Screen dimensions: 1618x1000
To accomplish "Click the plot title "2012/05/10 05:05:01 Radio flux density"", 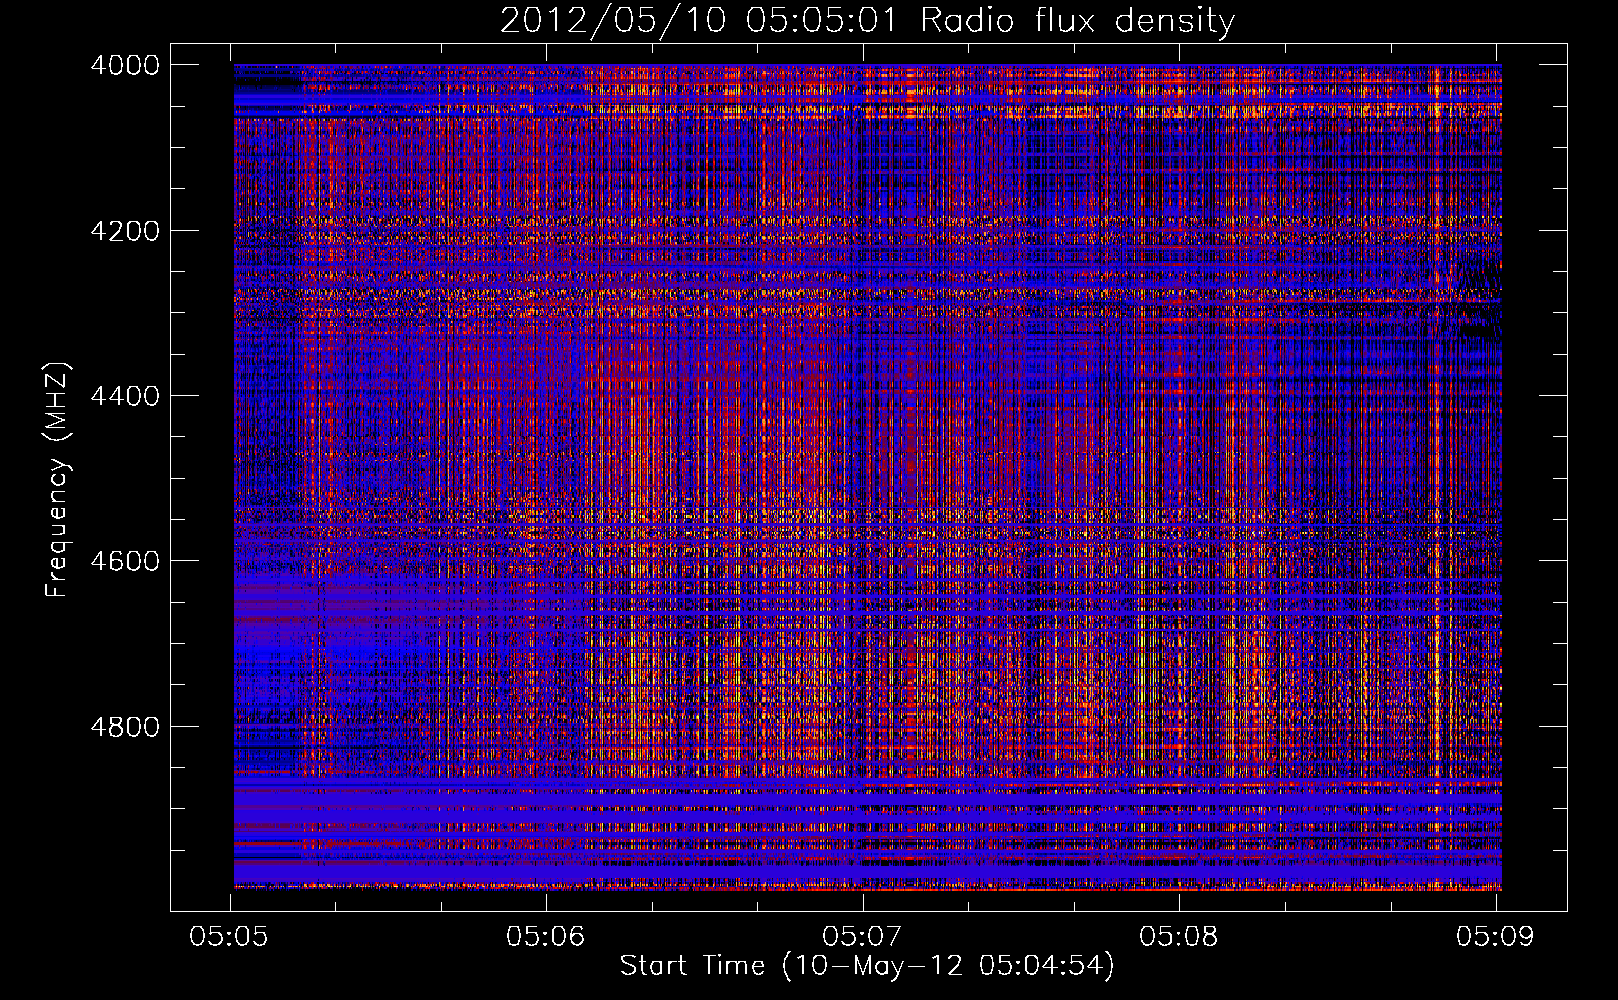I will point(867,21).
